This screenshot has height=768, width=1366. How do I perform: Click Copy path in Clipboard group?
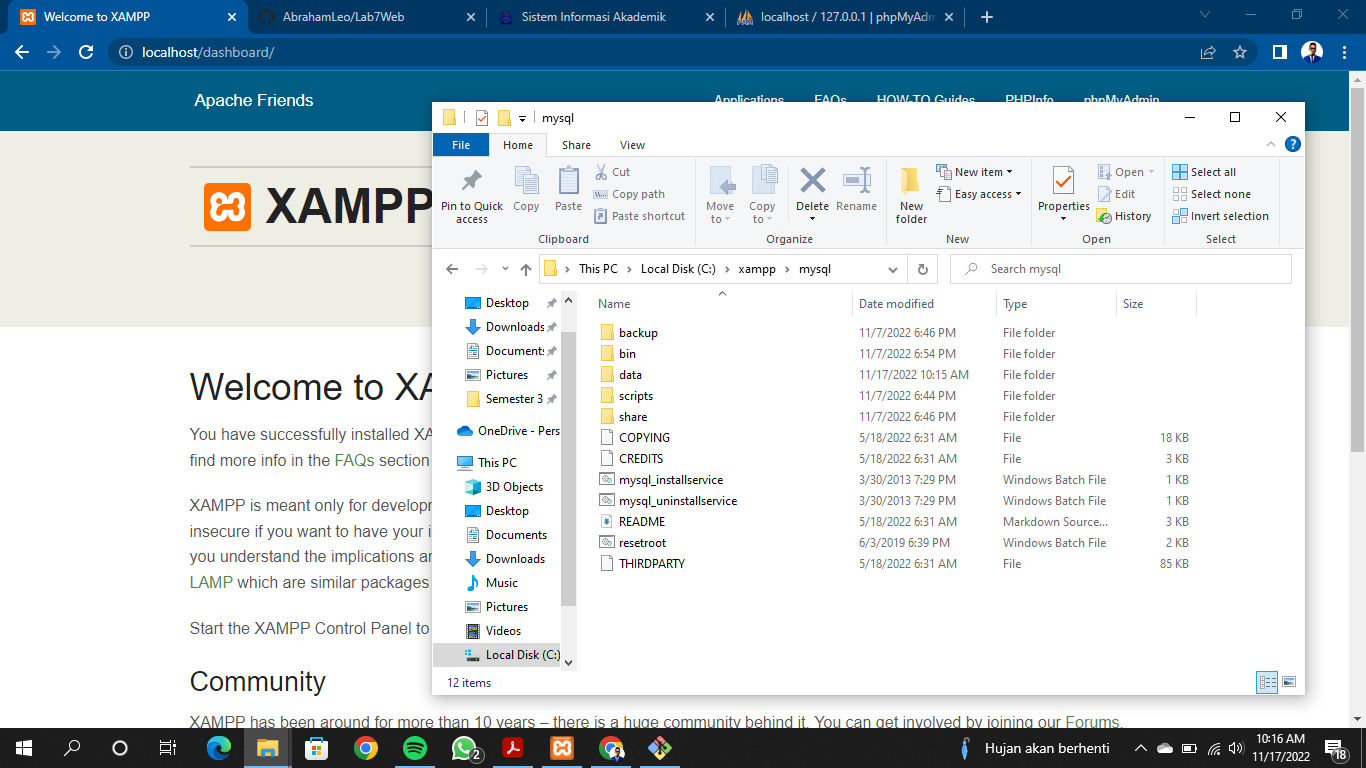[629, 194]
